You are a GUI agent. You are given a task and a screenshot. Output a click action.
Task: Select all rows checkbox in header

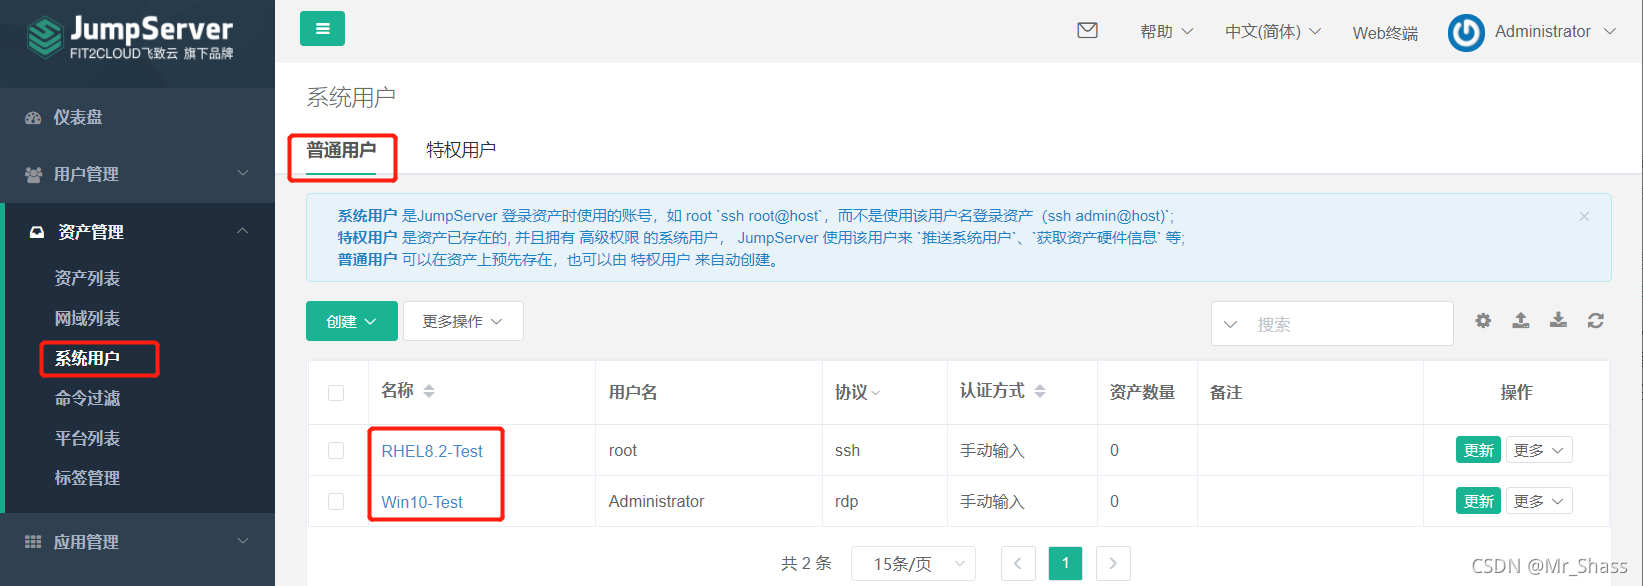coord(336,393)
